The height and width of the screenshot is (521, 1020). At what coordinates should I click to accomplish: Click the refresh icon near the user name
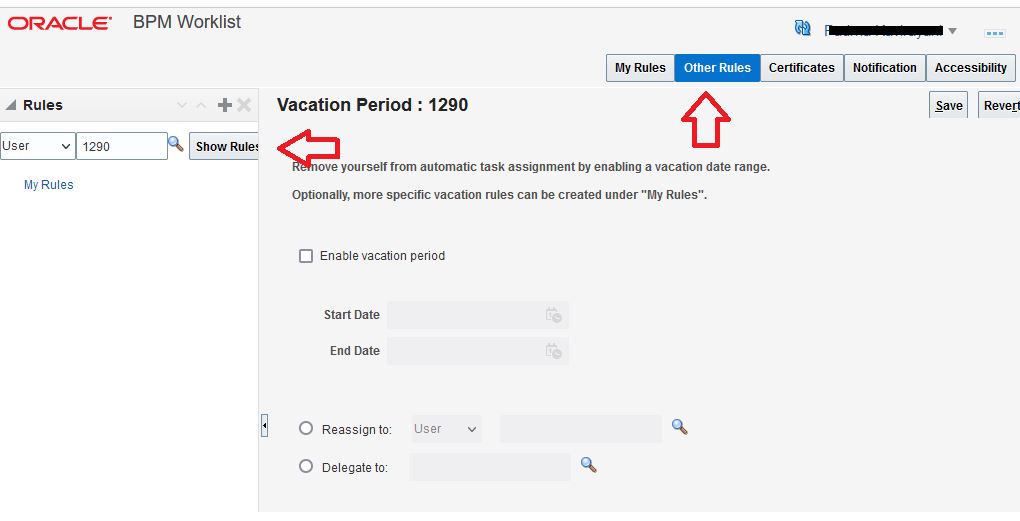pyautogui.click(x=803, y=28)
